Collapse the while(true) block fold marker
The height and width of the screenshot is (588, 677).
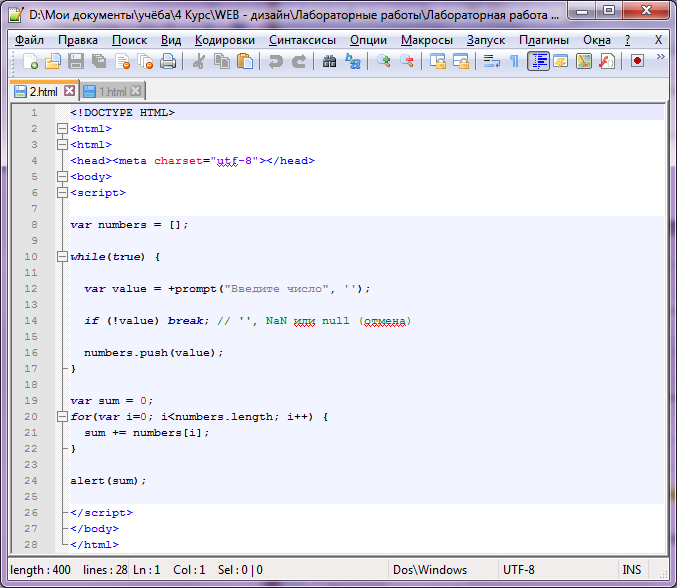click(62, 257)
